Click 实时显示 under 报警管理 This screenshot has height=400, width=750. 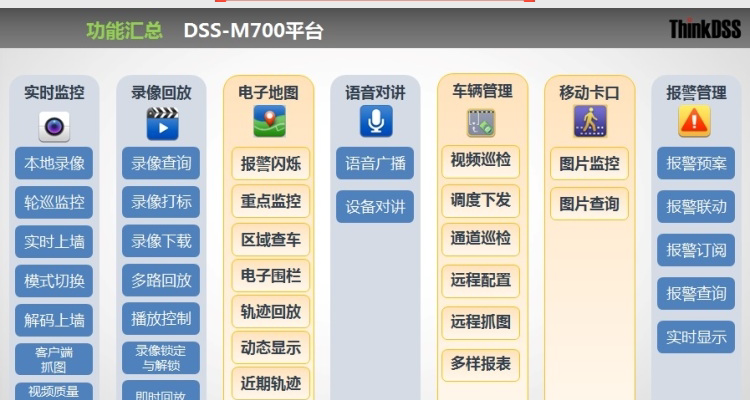coord(696,337)
